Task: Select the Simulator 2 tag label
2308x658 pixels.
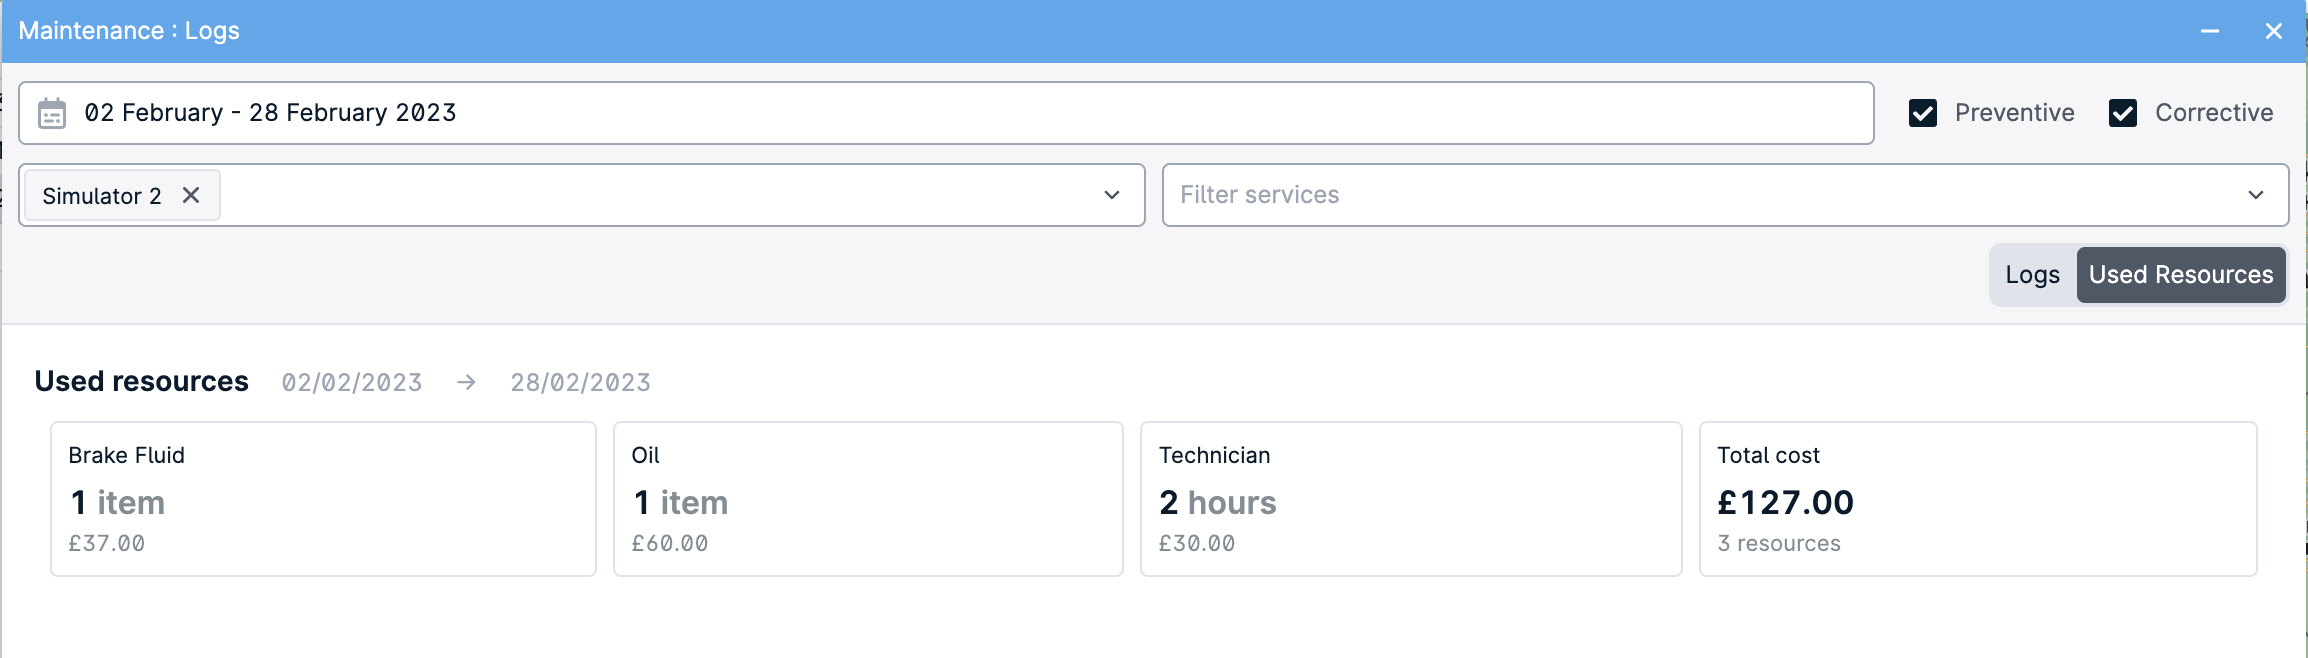Action: click(x=102, y=196)
